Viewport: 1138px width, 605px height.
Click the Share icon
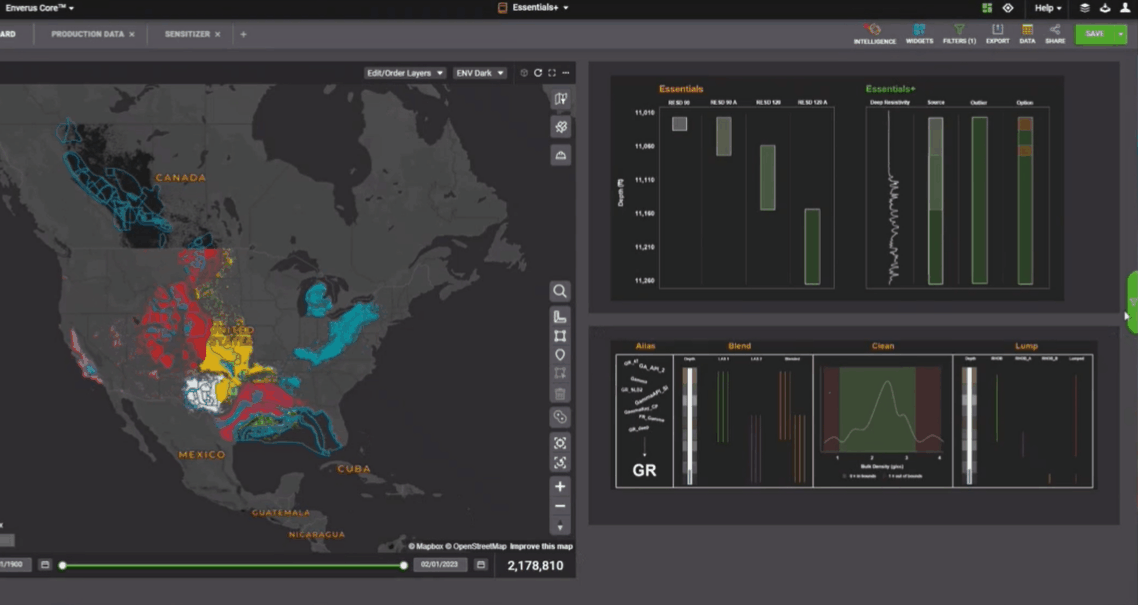tap(1055, 33)
